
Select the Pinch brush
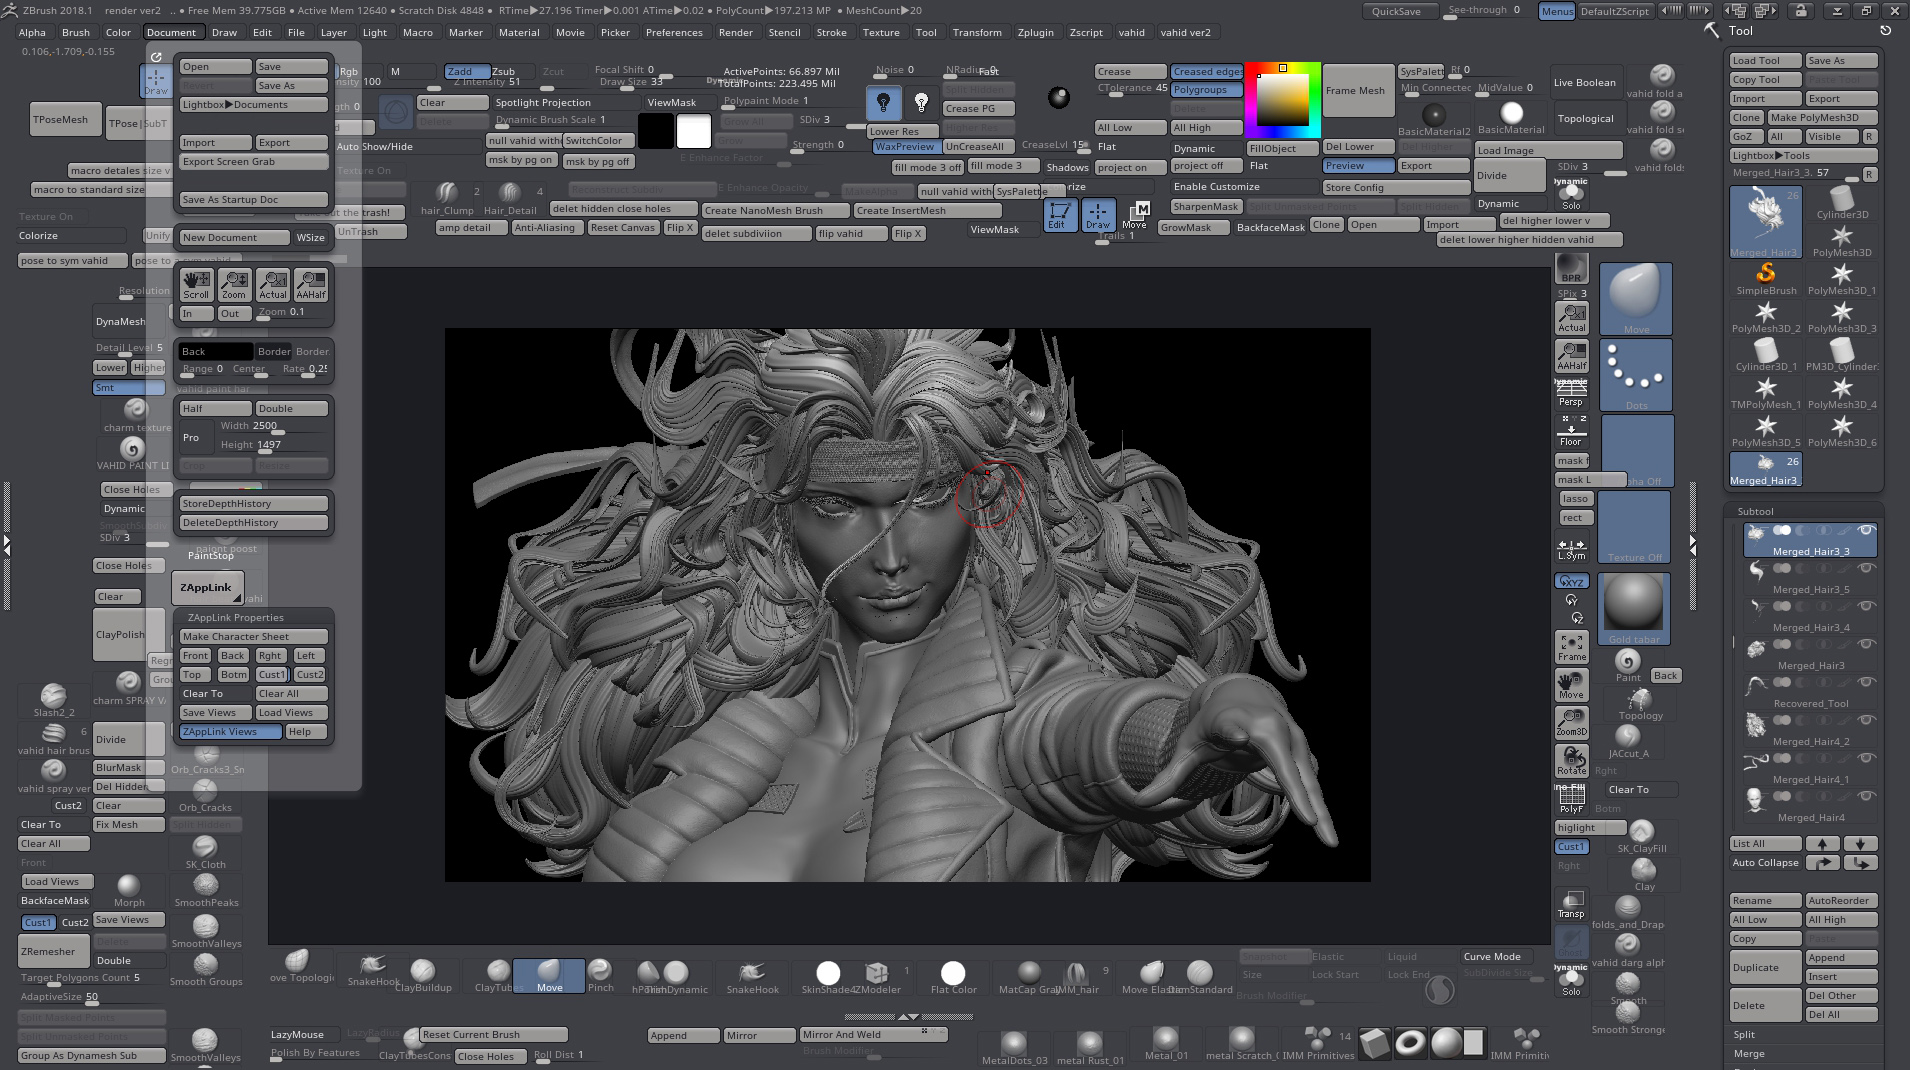pos(600,975)
